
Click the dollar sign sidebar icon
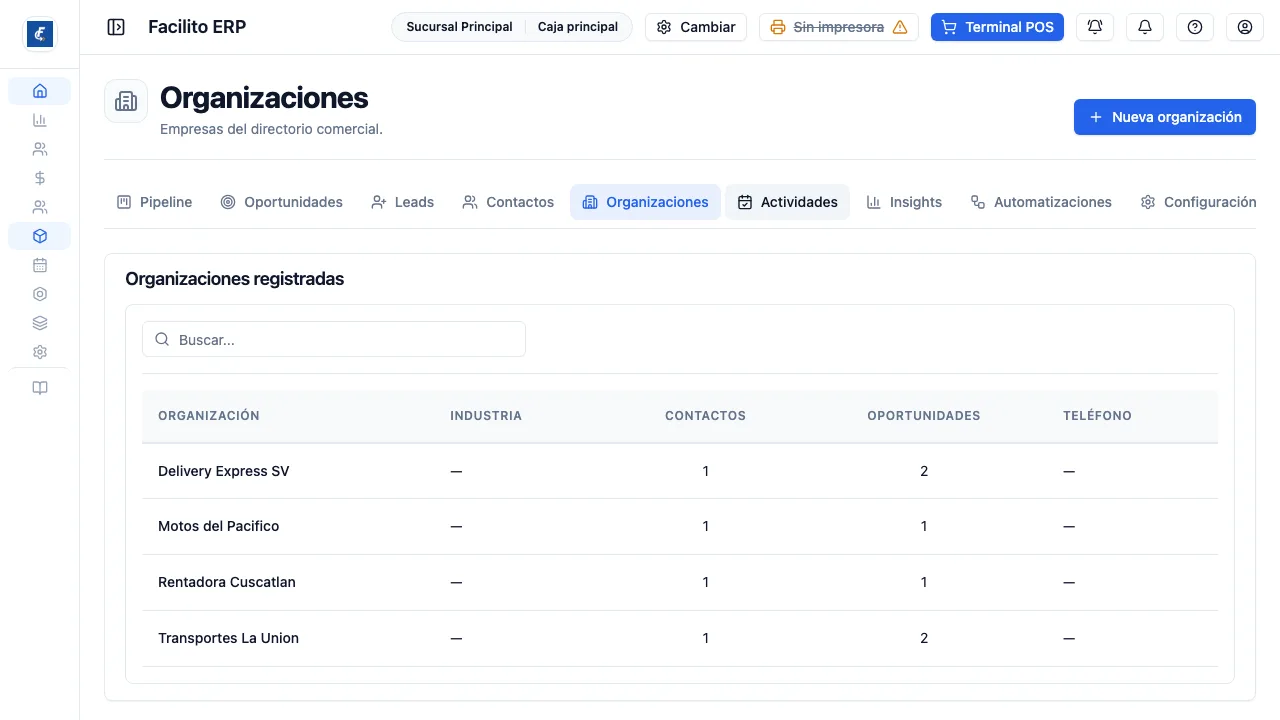click(x=40, y=178)
